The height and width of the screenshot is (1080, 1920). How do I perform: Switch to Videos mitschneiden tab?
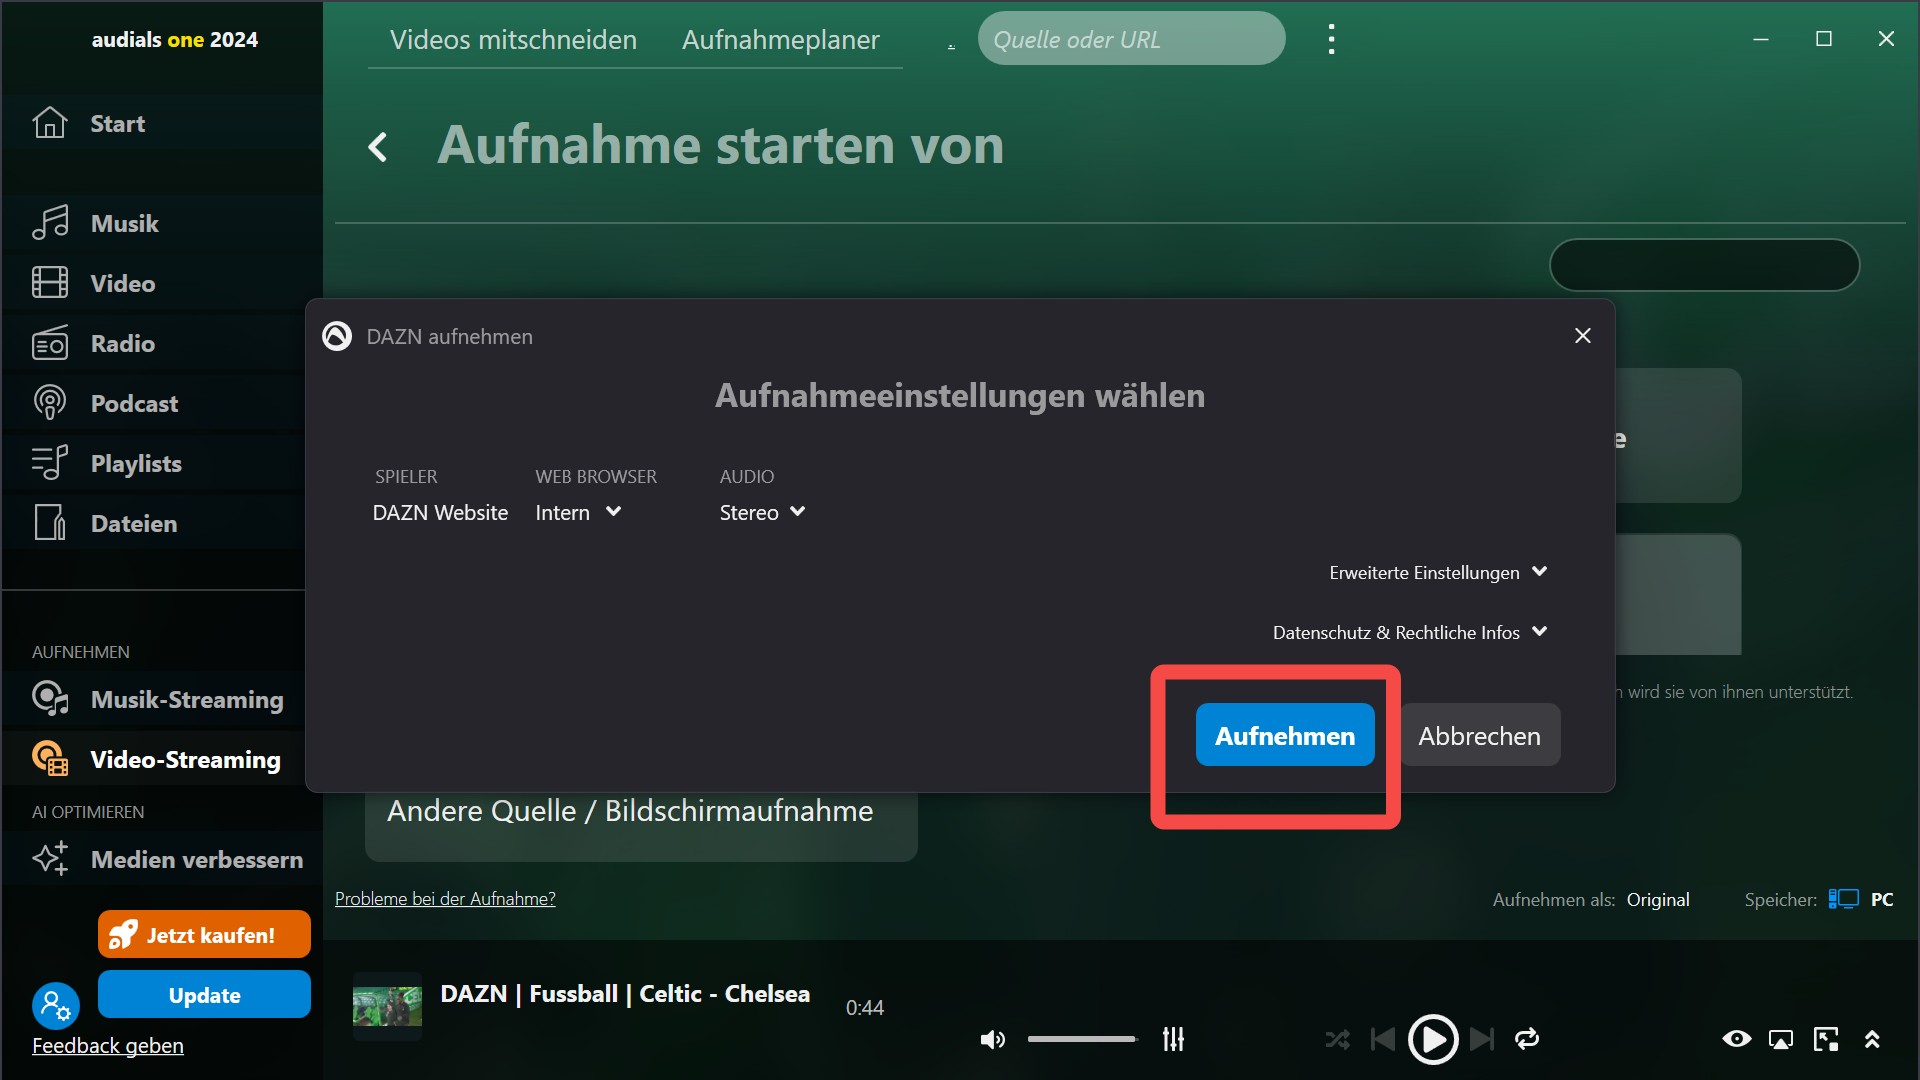513,40
